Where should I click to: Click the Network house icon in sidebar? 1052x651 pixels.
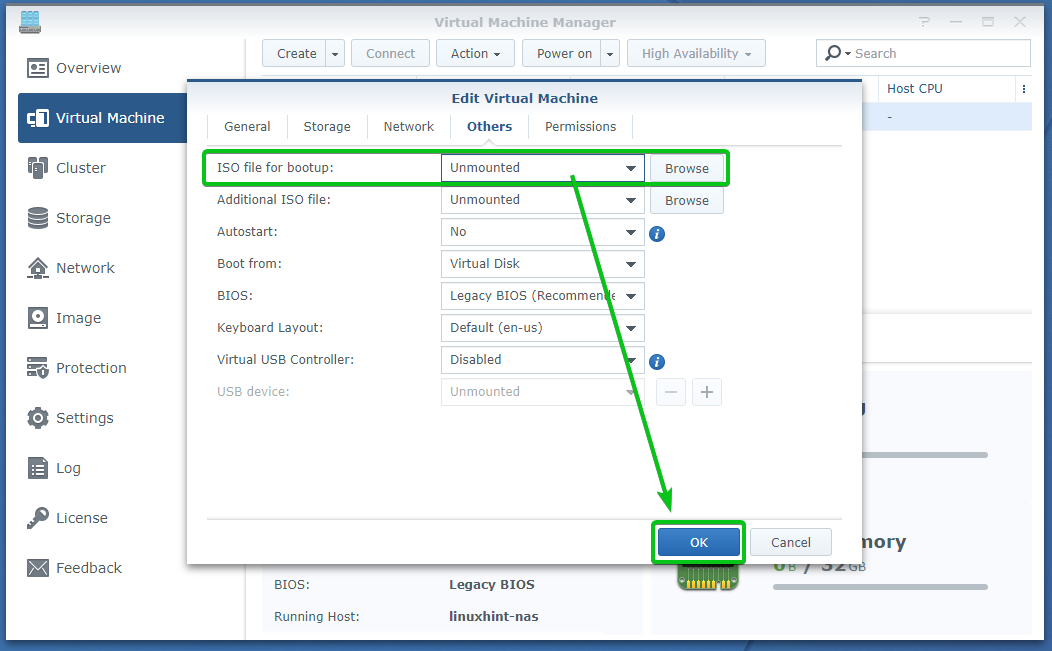coord(38,268)
